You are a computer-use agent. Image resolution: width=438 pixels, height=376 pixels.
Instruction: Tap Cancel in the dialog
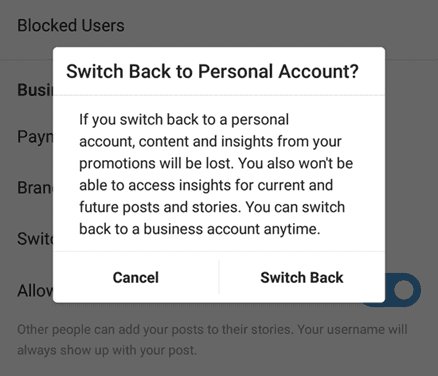(136, 277)
